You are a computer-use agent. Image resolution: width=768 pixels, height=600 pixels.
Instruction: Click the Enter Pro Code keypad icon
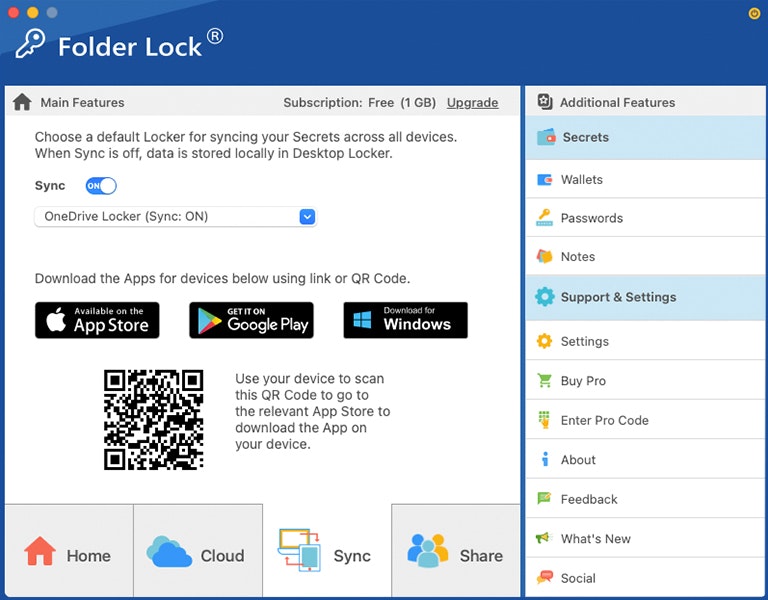(x=544, y=420)
